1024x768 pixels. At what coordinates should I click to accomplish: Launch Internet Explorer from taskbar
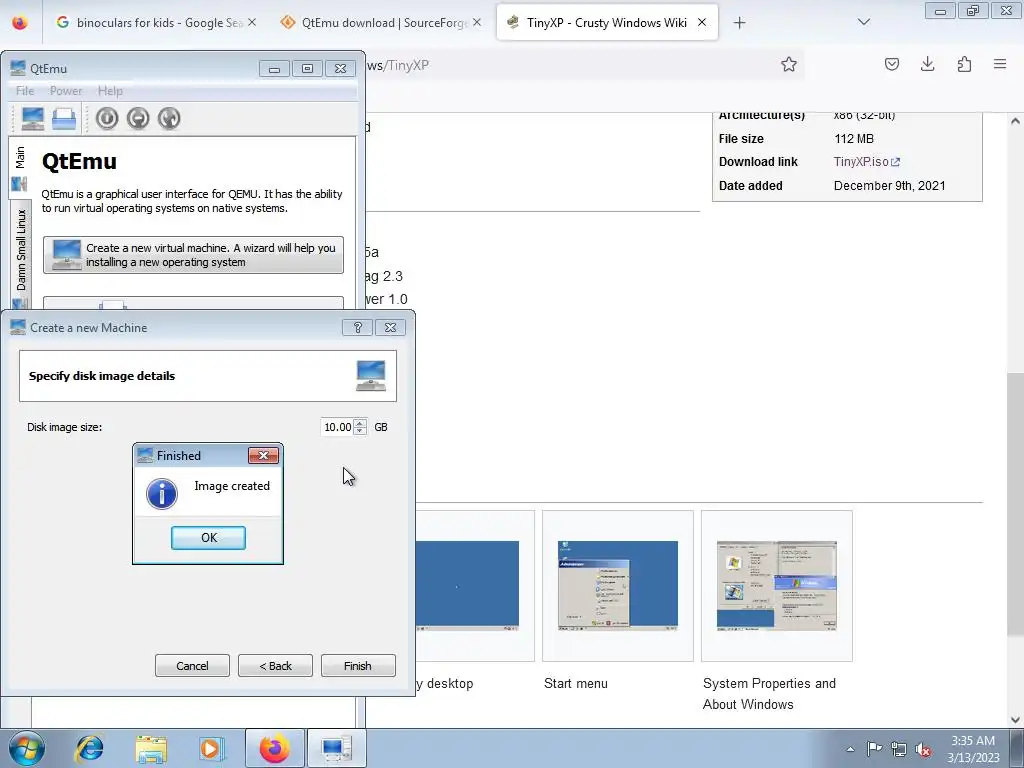click(89, 748)
